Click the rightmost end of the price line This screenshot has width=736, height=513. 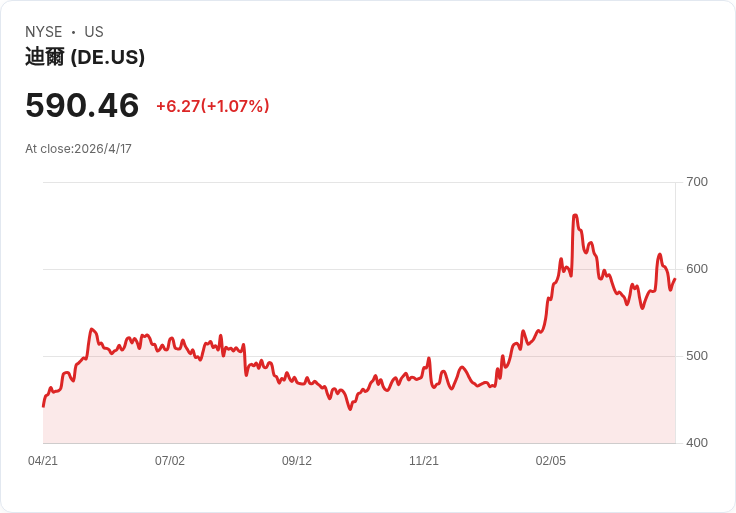click(675, 279)
